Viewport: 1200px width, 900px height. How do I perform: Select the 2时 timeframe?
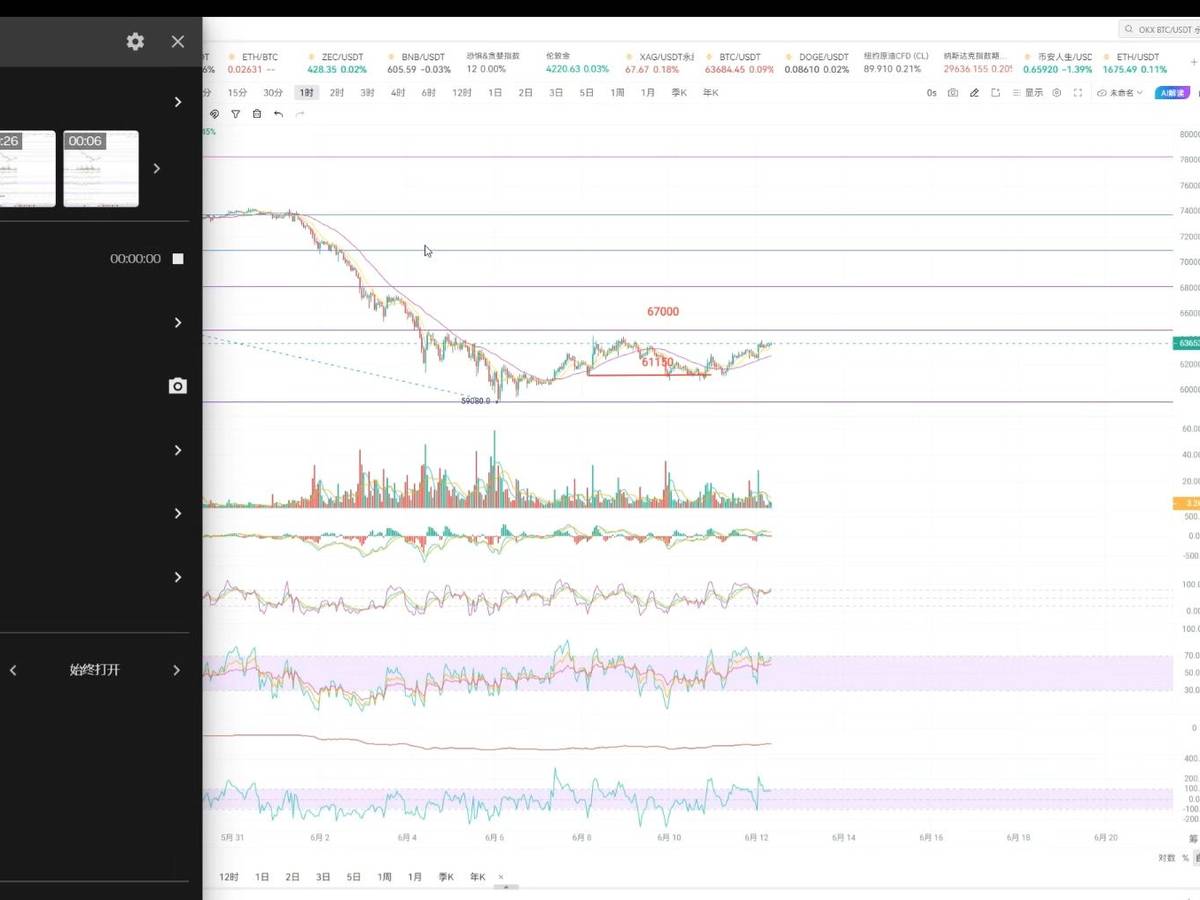(x=337, y=93)
